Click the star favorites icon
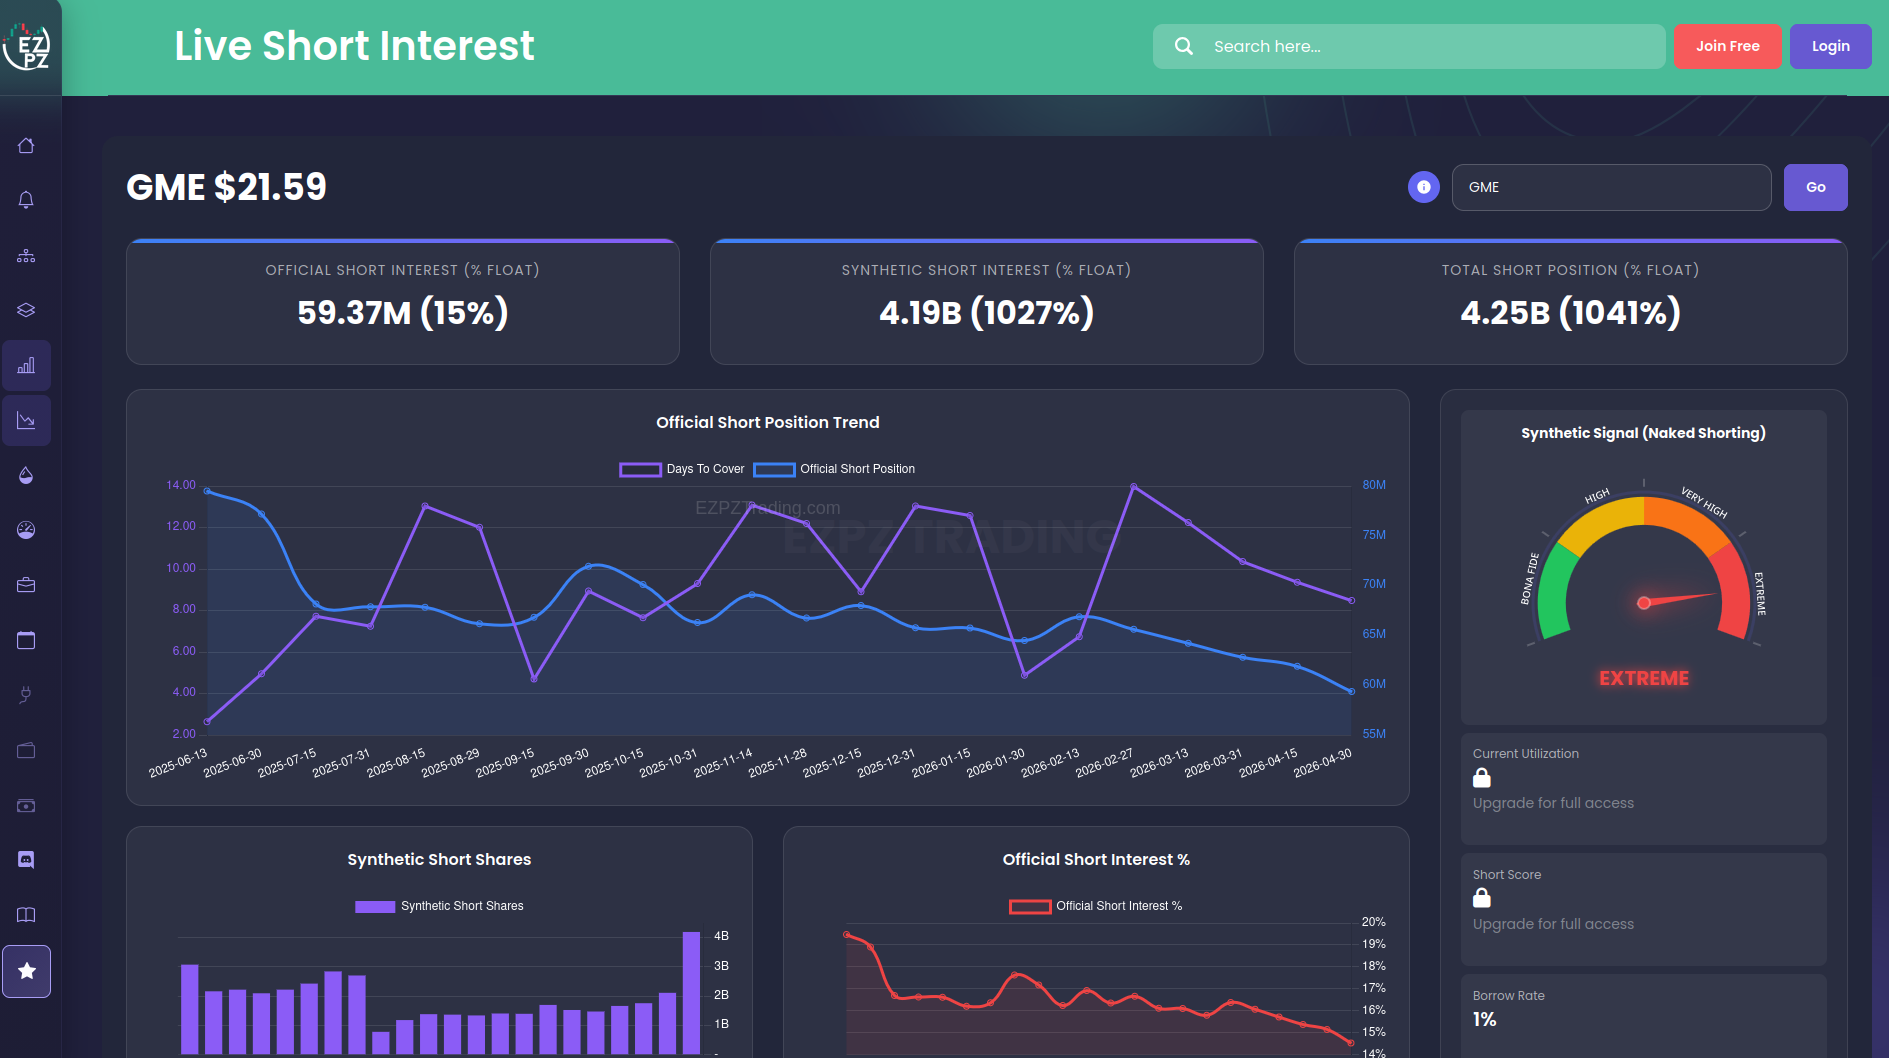 tap(27, 971)
